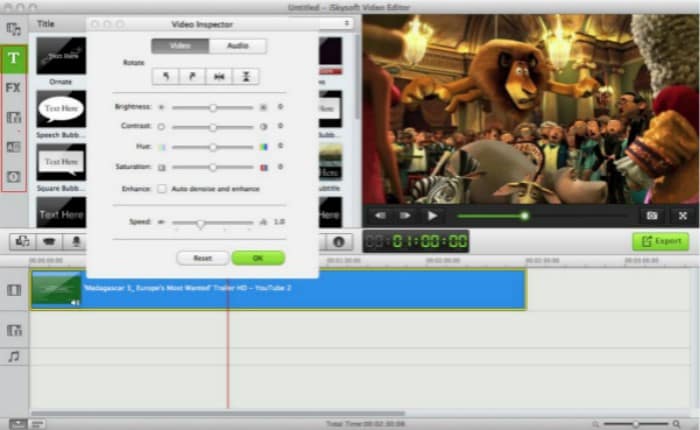Flip video horizontally in Video Inspector

click(219, 76)
